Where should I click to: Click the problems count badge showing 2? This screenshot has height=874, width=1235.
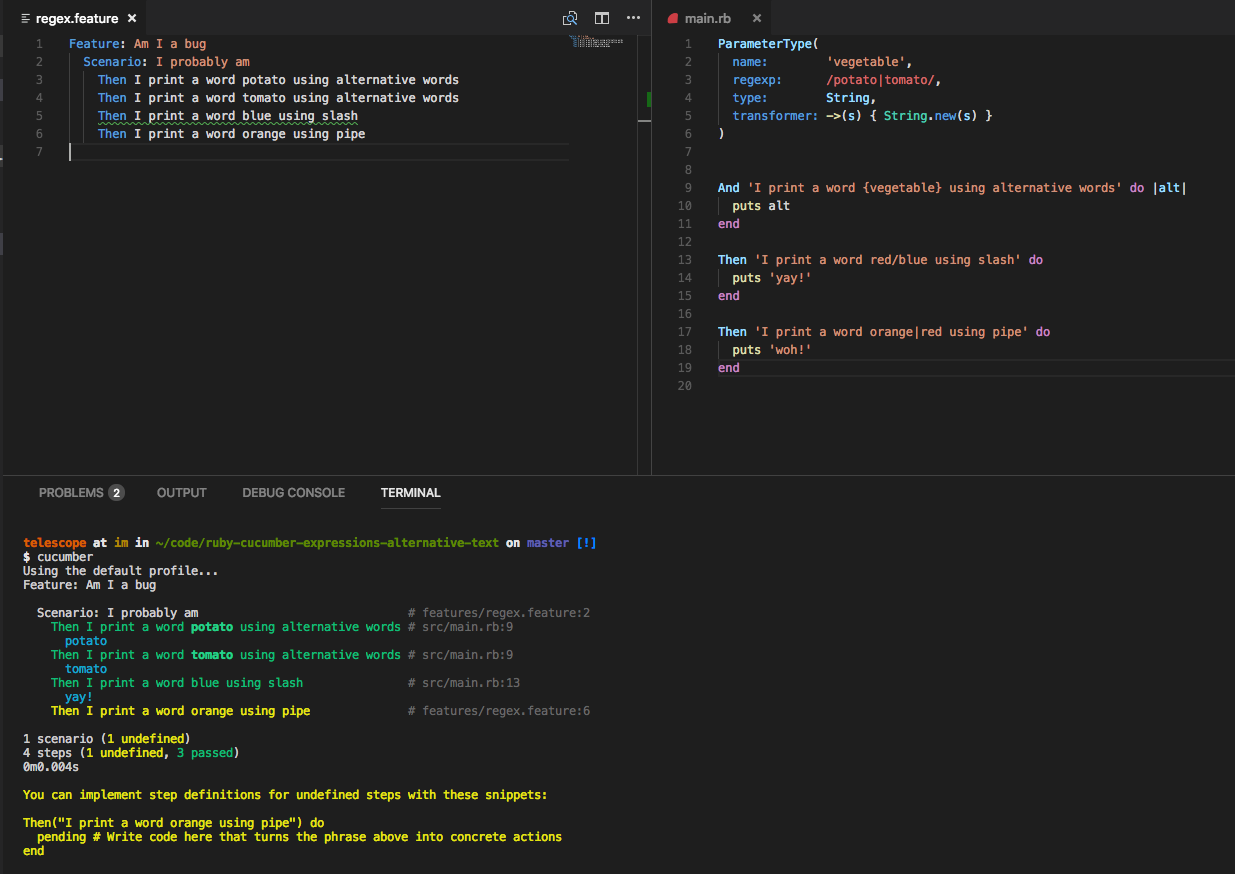[x=116, y=493]
